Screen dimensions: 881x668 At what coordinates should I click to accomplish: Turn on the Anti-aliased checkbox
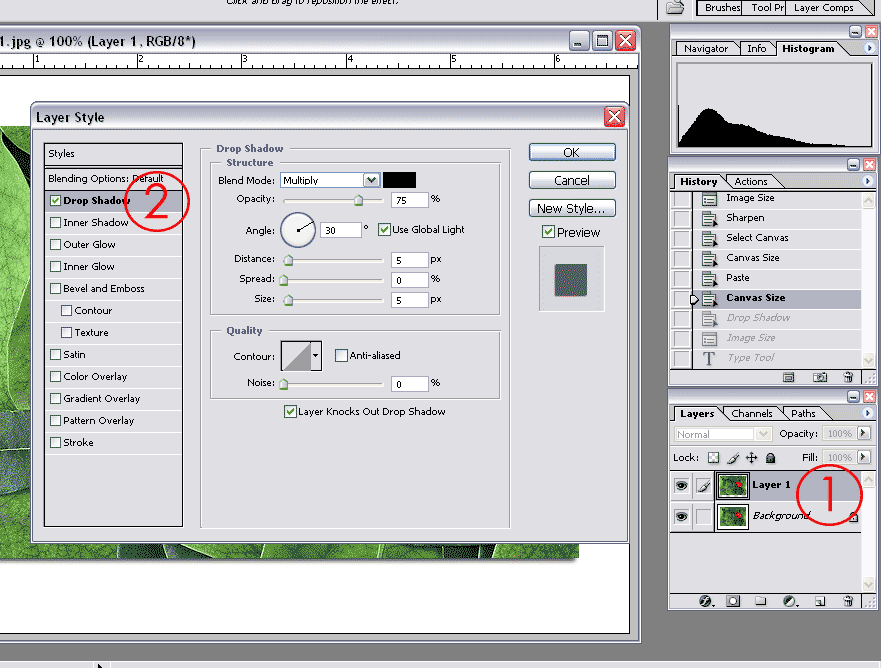coord(341,355)
